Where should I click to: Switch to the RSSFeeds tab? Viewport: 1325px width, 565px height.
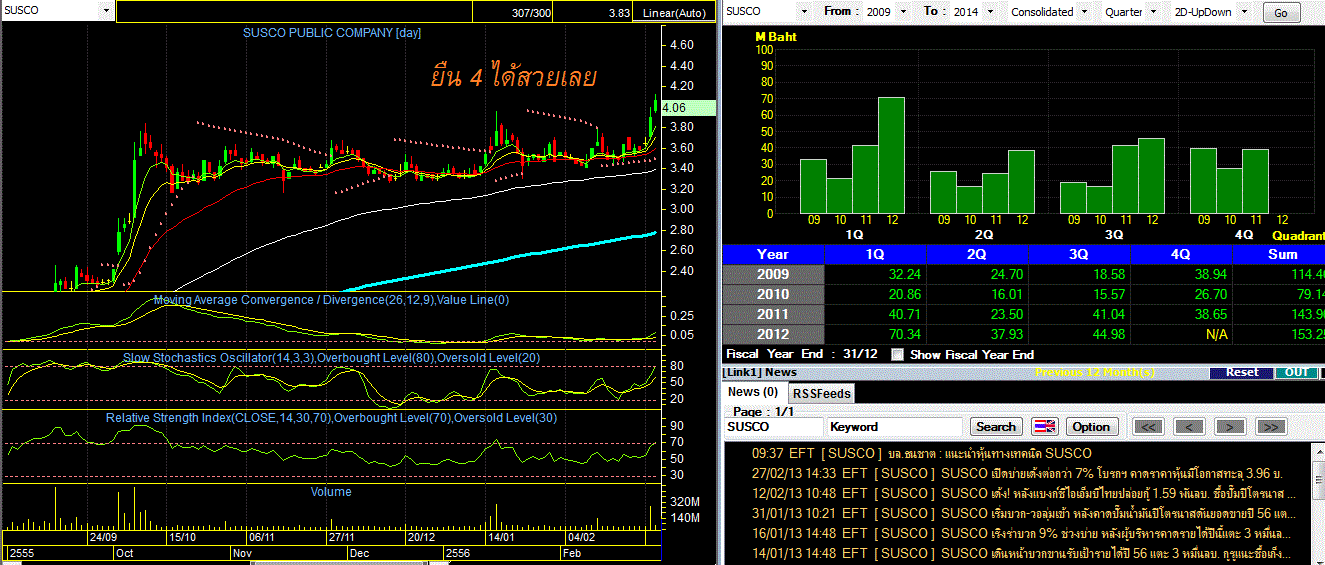(x=822, y=393)
